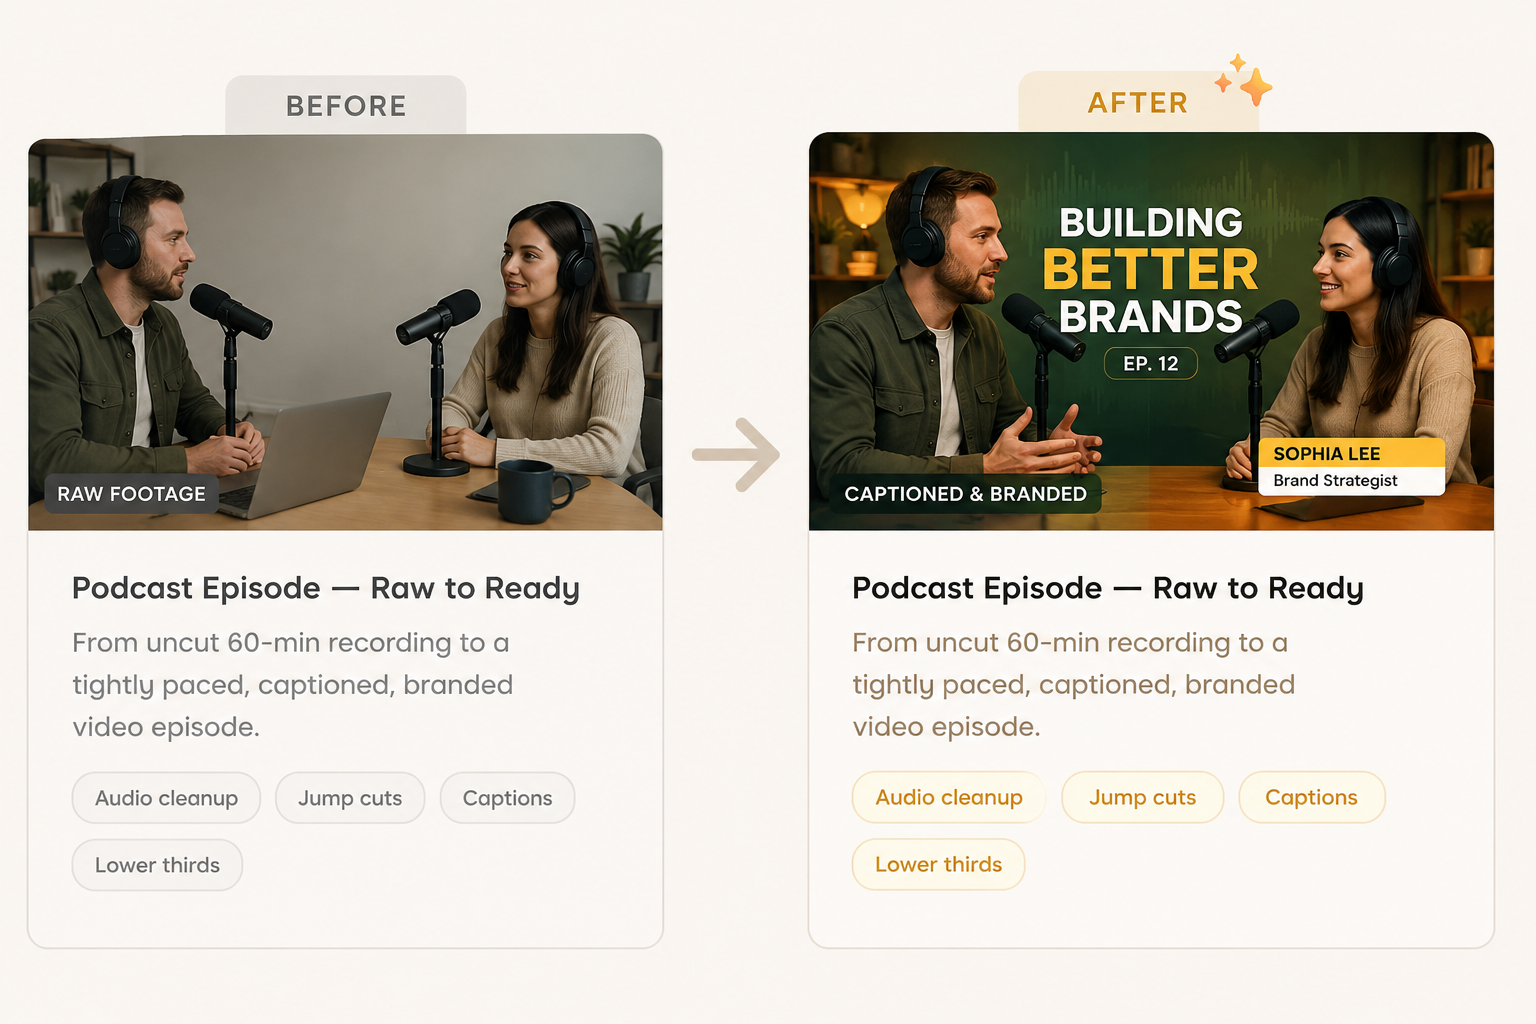Click the RAW FOOTAGE badge
1536x1024 pixels.
point(131,494)
